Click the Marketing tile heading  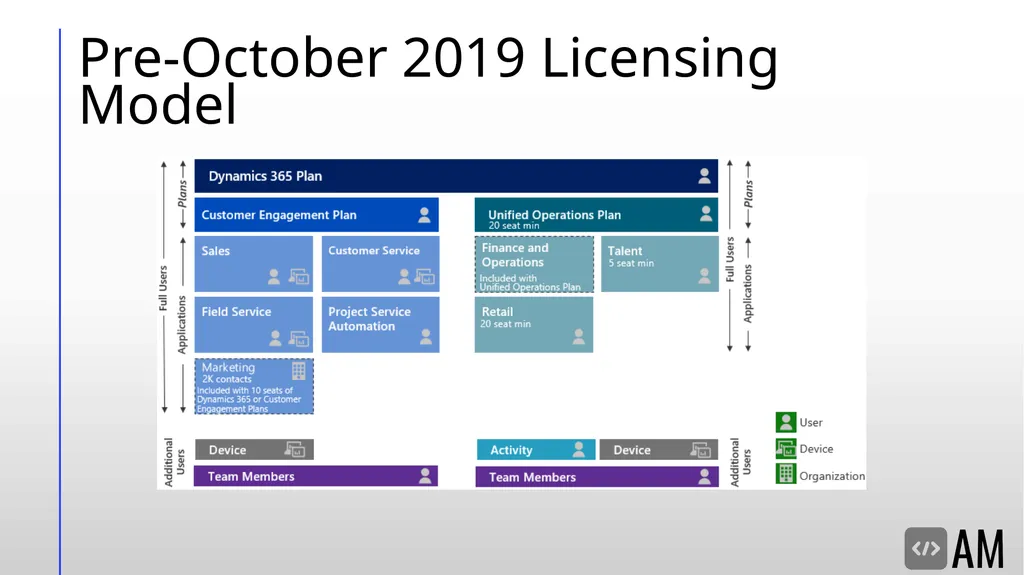[228, 367]
